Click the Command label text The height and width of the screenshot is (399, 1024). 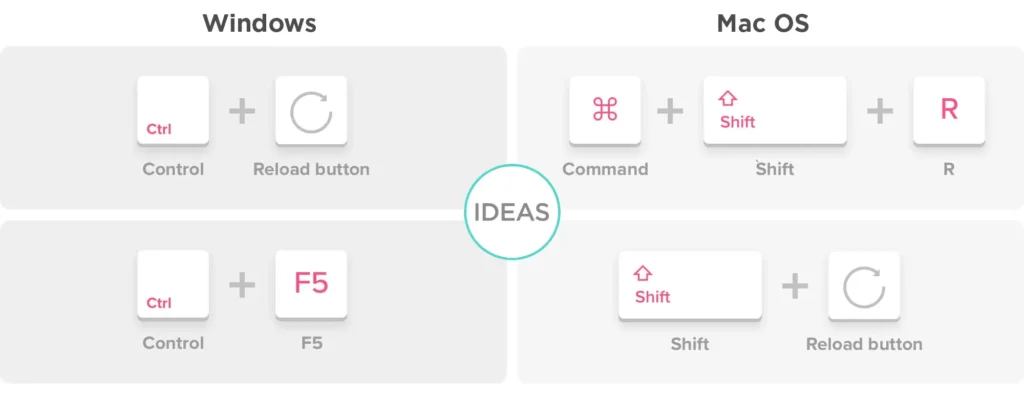click(x=605, y=169)
